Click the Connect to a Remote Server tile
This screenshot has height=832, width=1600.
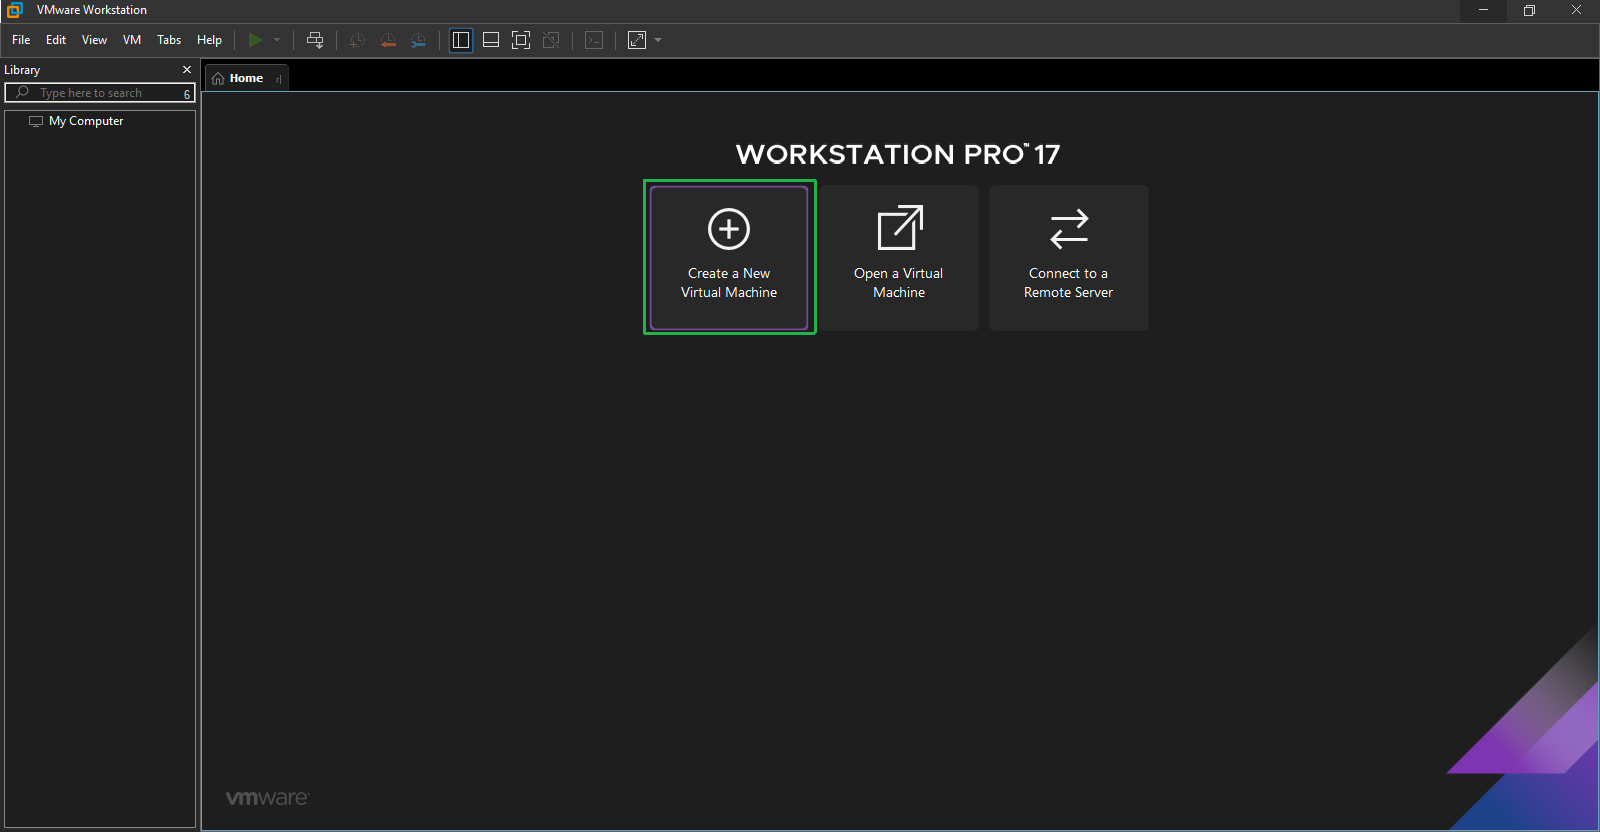pos(1068,258)
